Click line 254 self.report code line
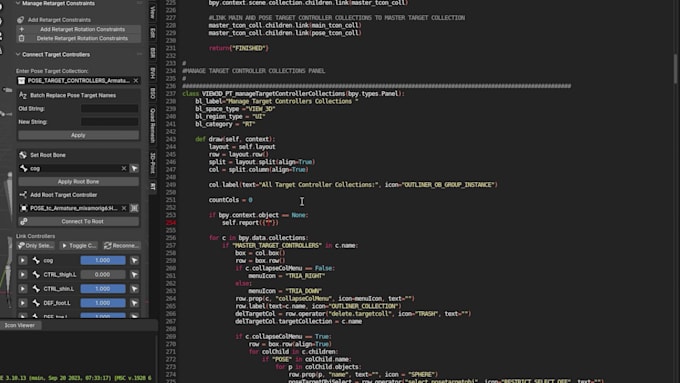680x383 pixels. pos(250,223)
